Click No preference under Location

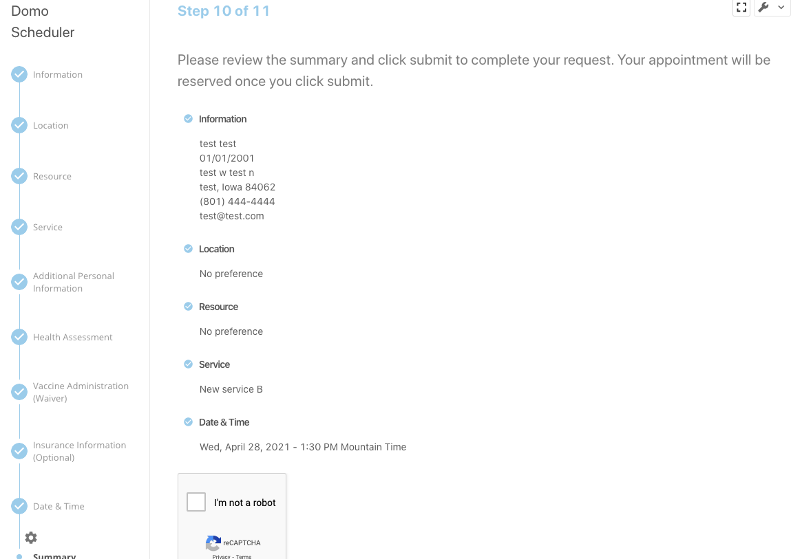pos(231,274)
